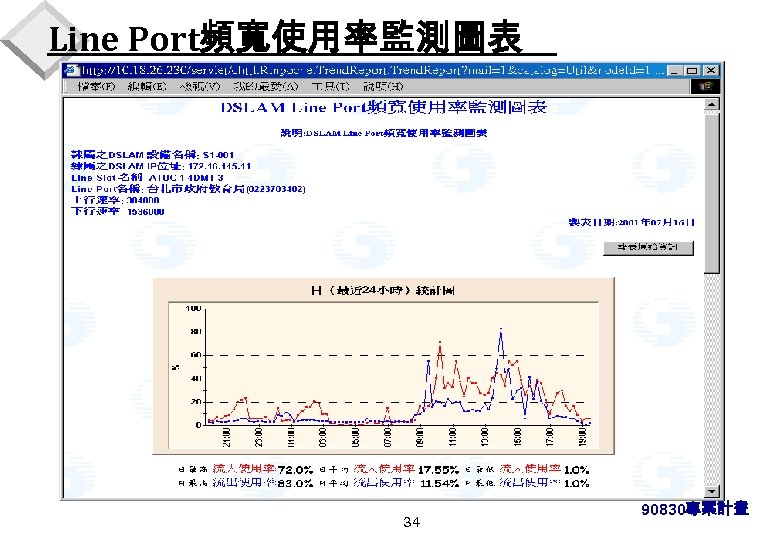Open the 檢視(V) menu
780x540 pixels.
[200, 87]
